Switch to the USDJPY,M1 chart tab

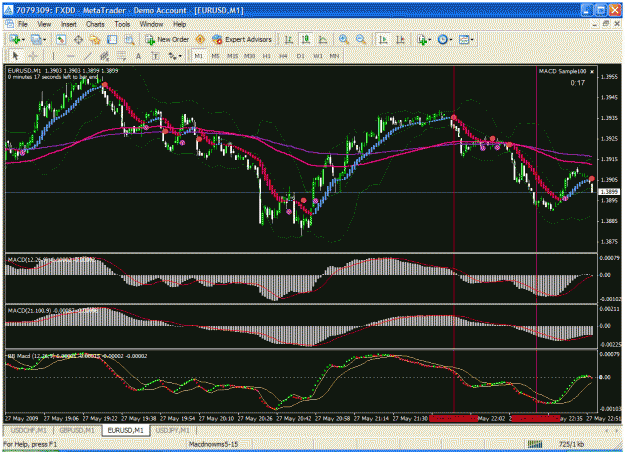click(x=173, y=430)
